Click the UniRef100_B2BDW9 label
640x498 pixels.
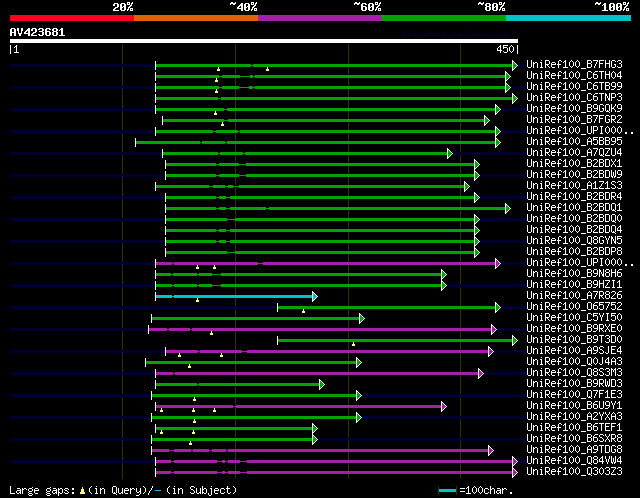pos(574,174)
